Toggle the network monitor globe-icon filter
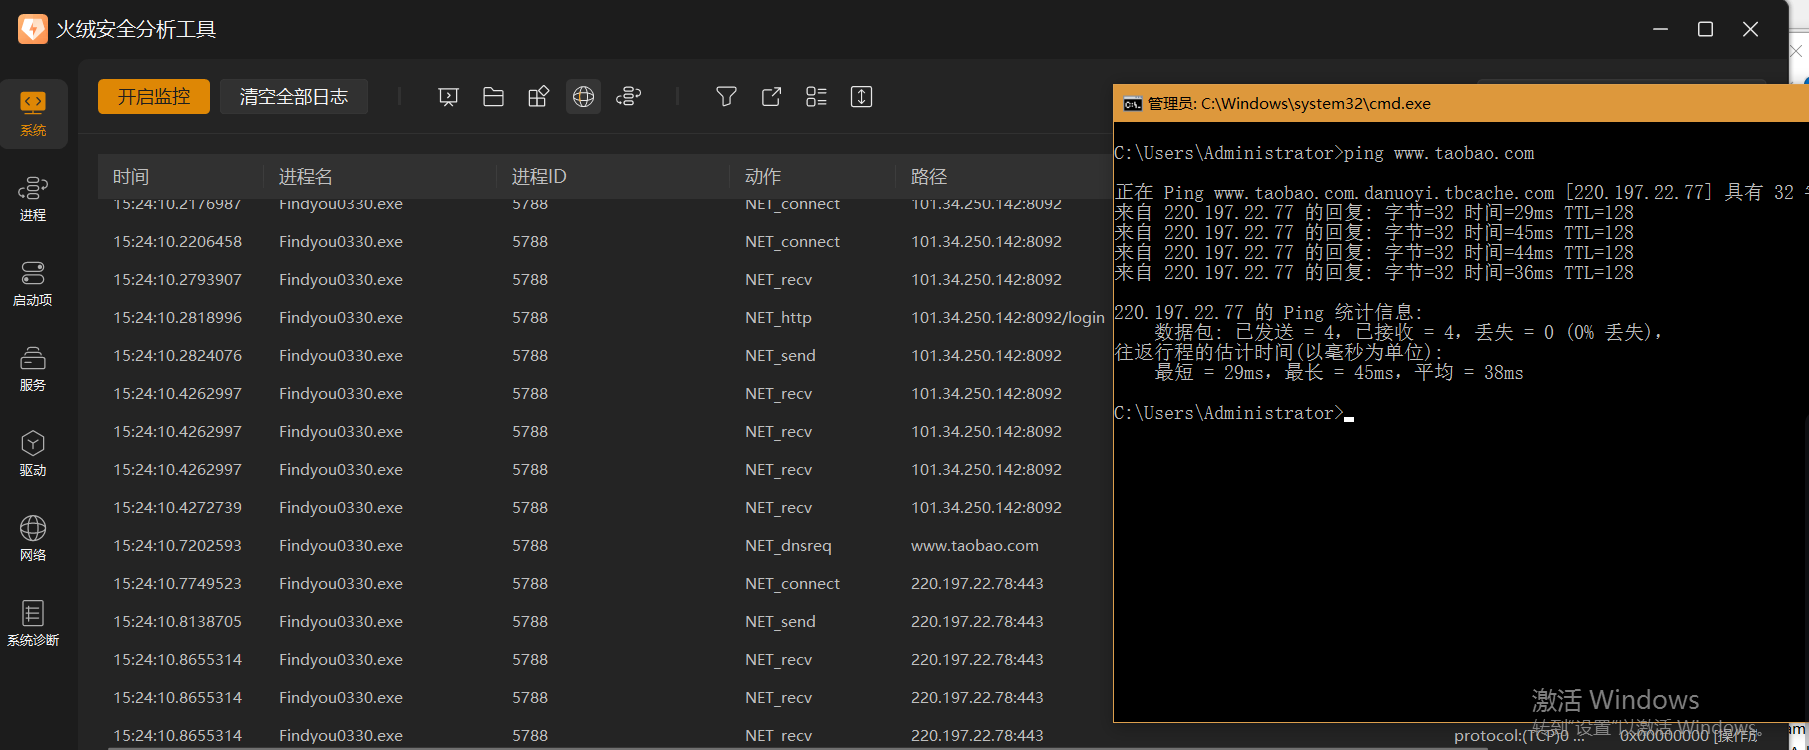 (583, 97)
